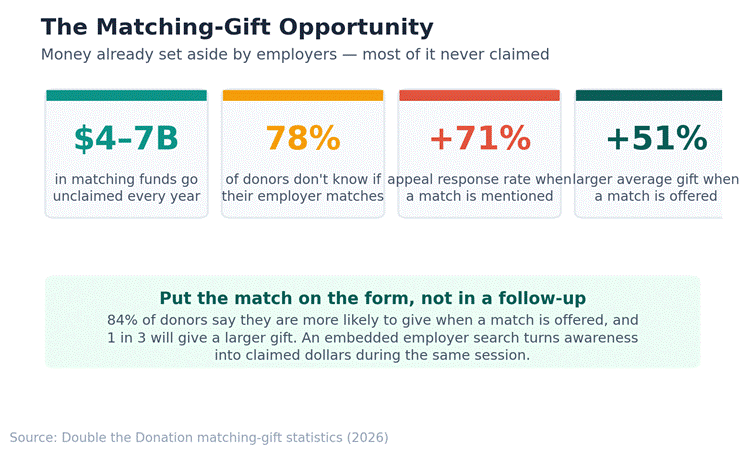Click the $4–7B statistic figure
The image size is (749, 454).
(x=126, y=139)
